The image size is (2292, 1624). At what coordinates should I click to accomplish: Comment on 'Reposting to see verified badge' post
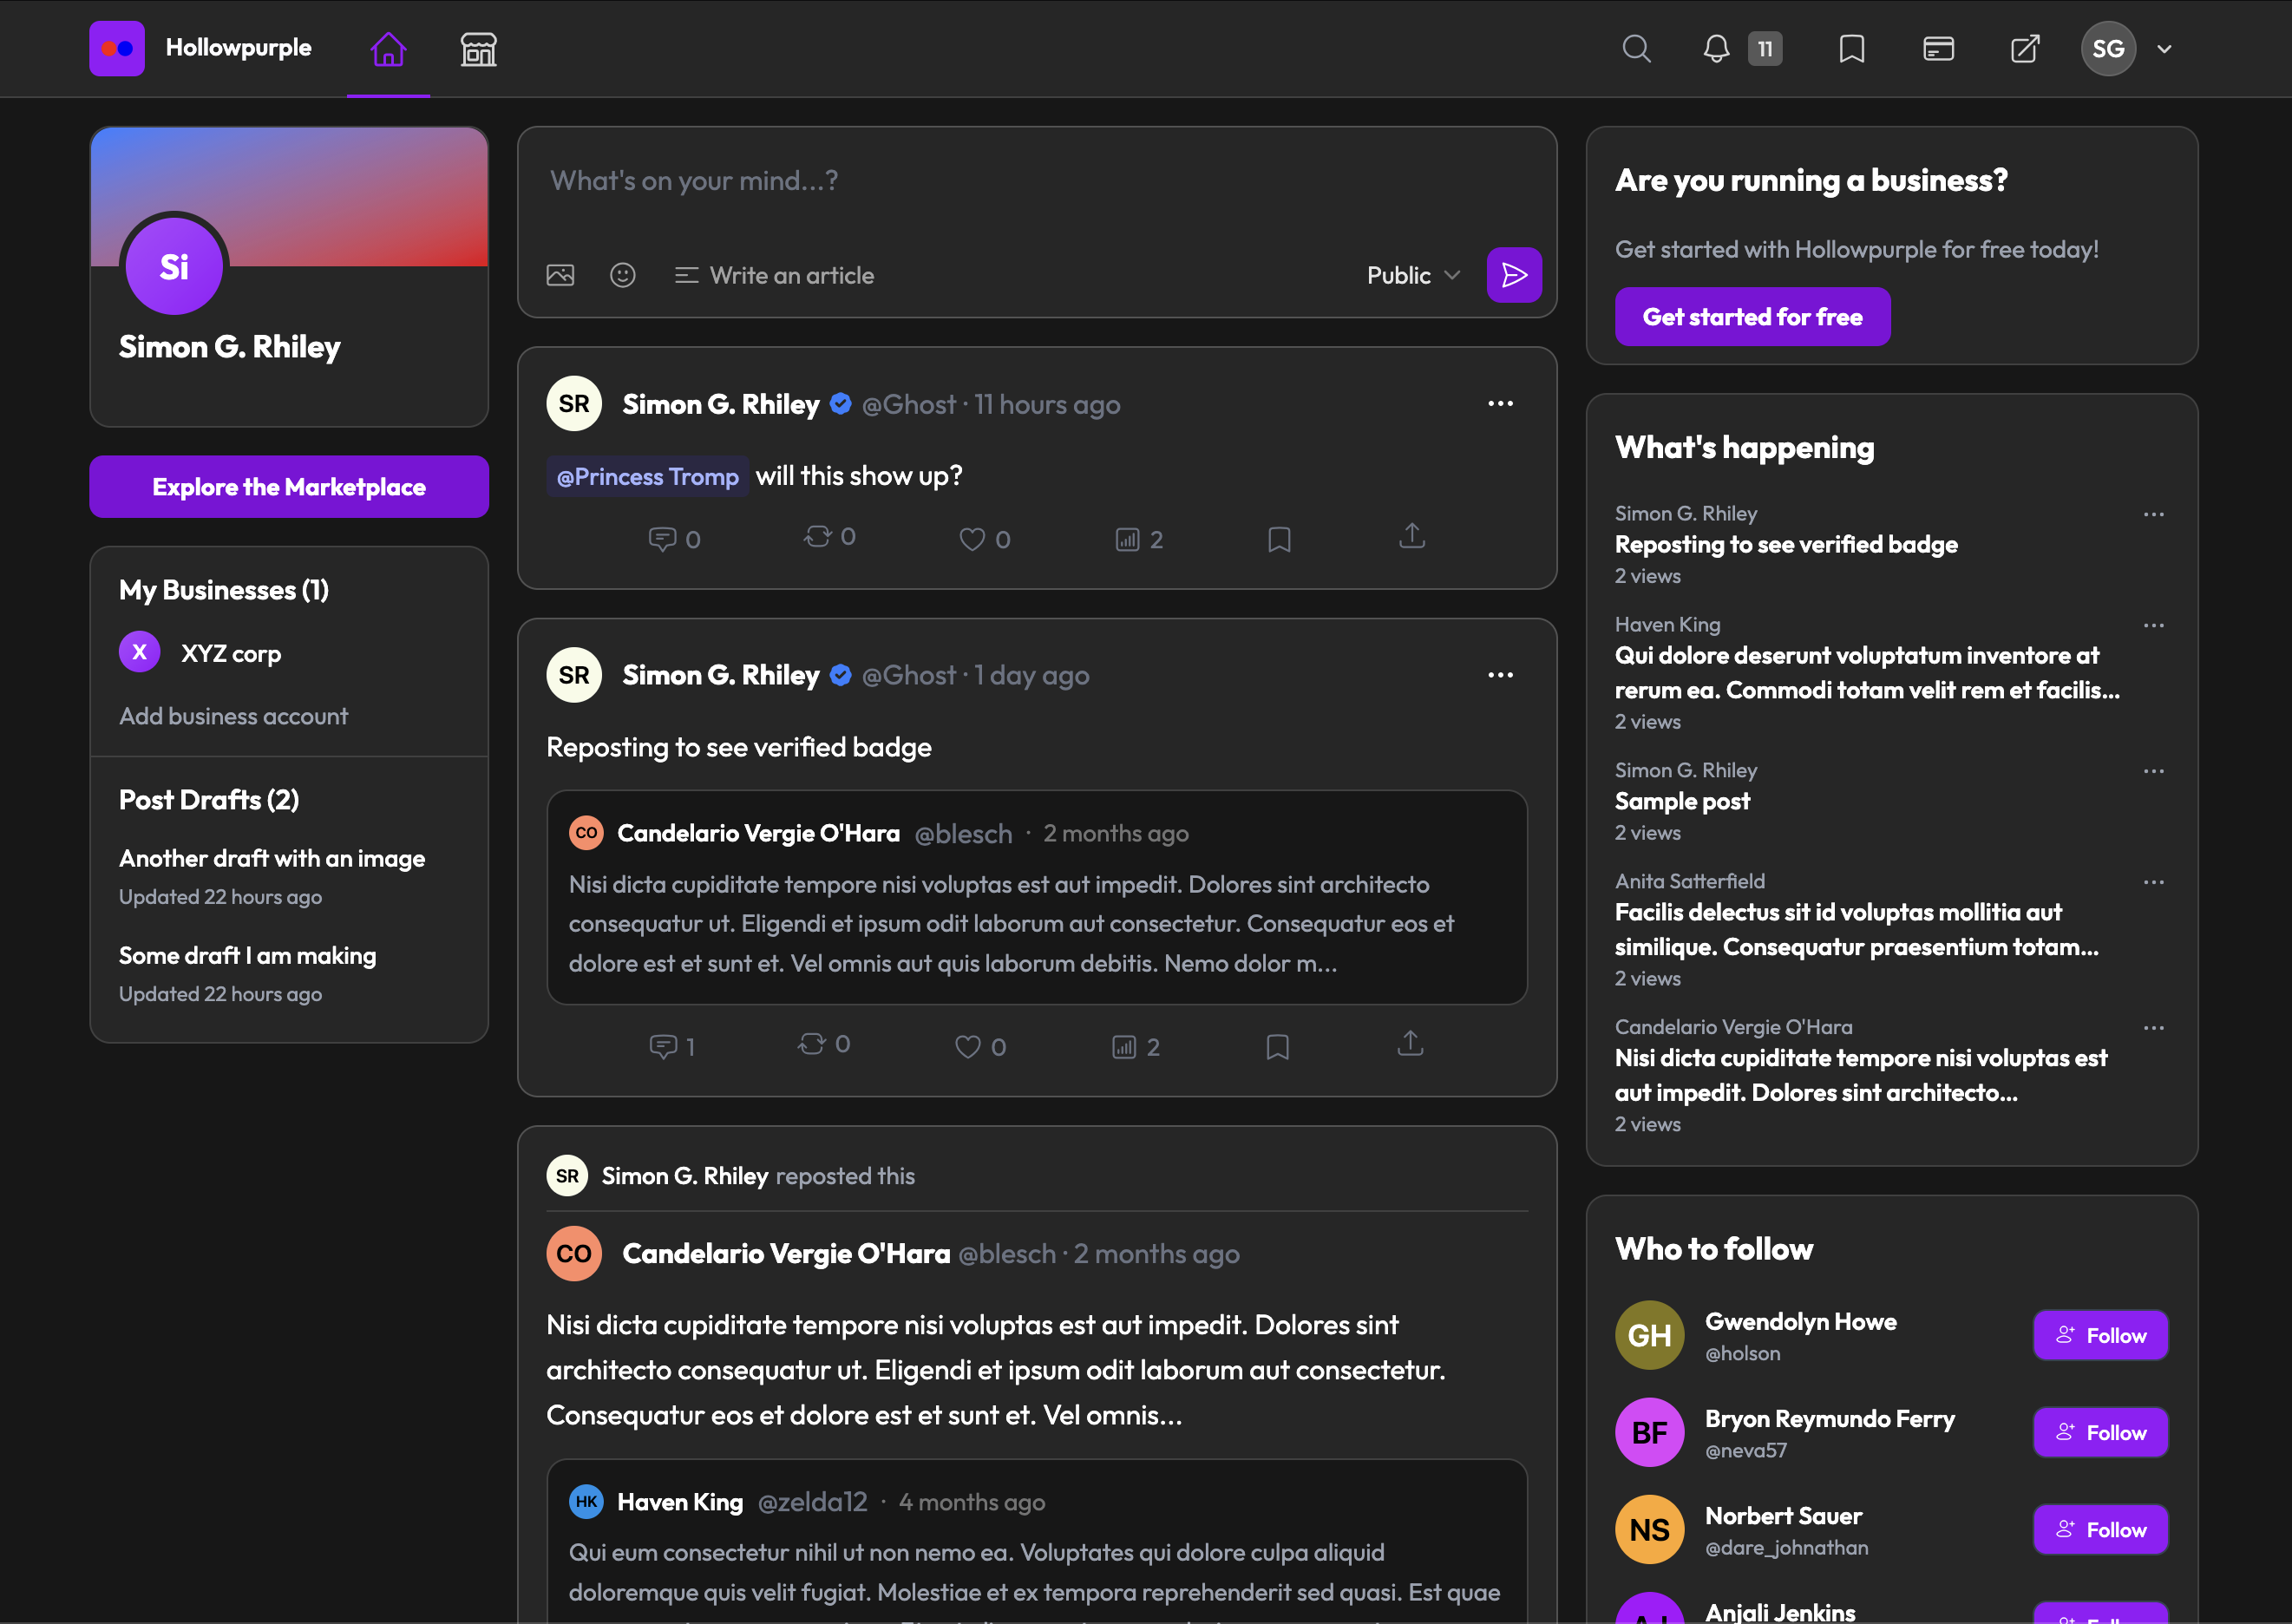click(x=672, y=1046)
